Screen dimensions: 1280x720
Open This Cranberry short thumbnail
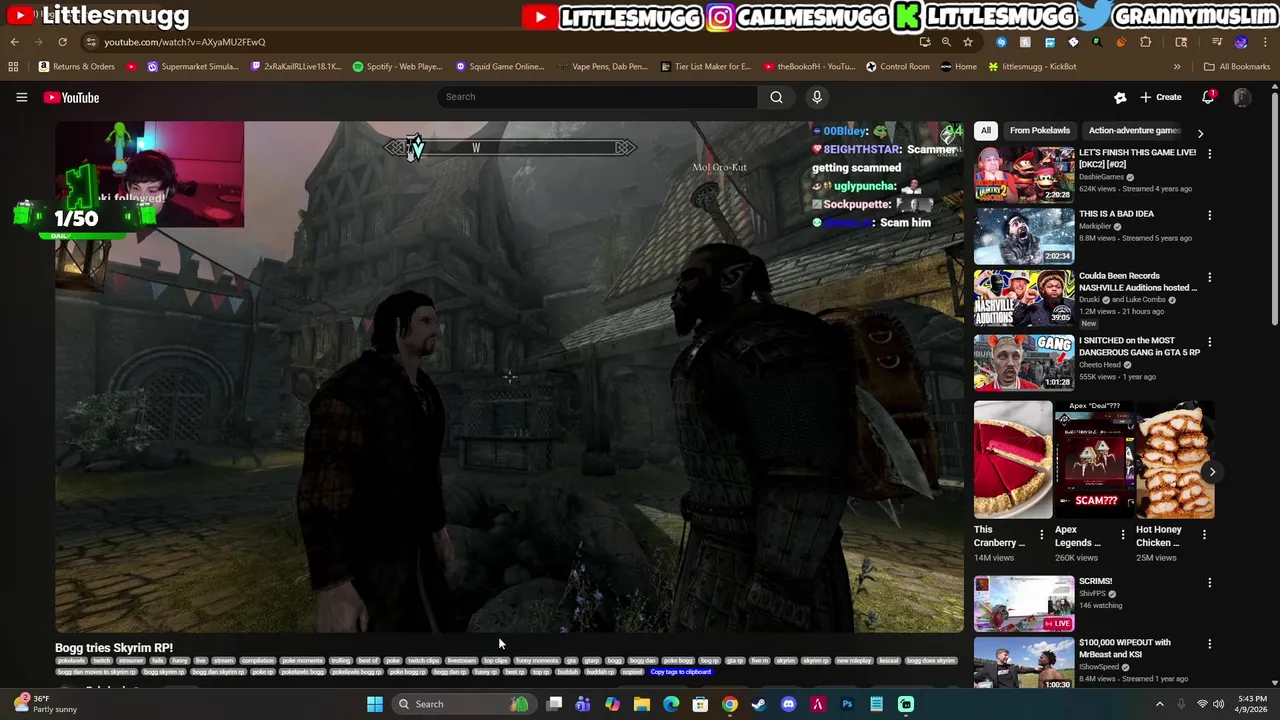(x=1013, y=460)
